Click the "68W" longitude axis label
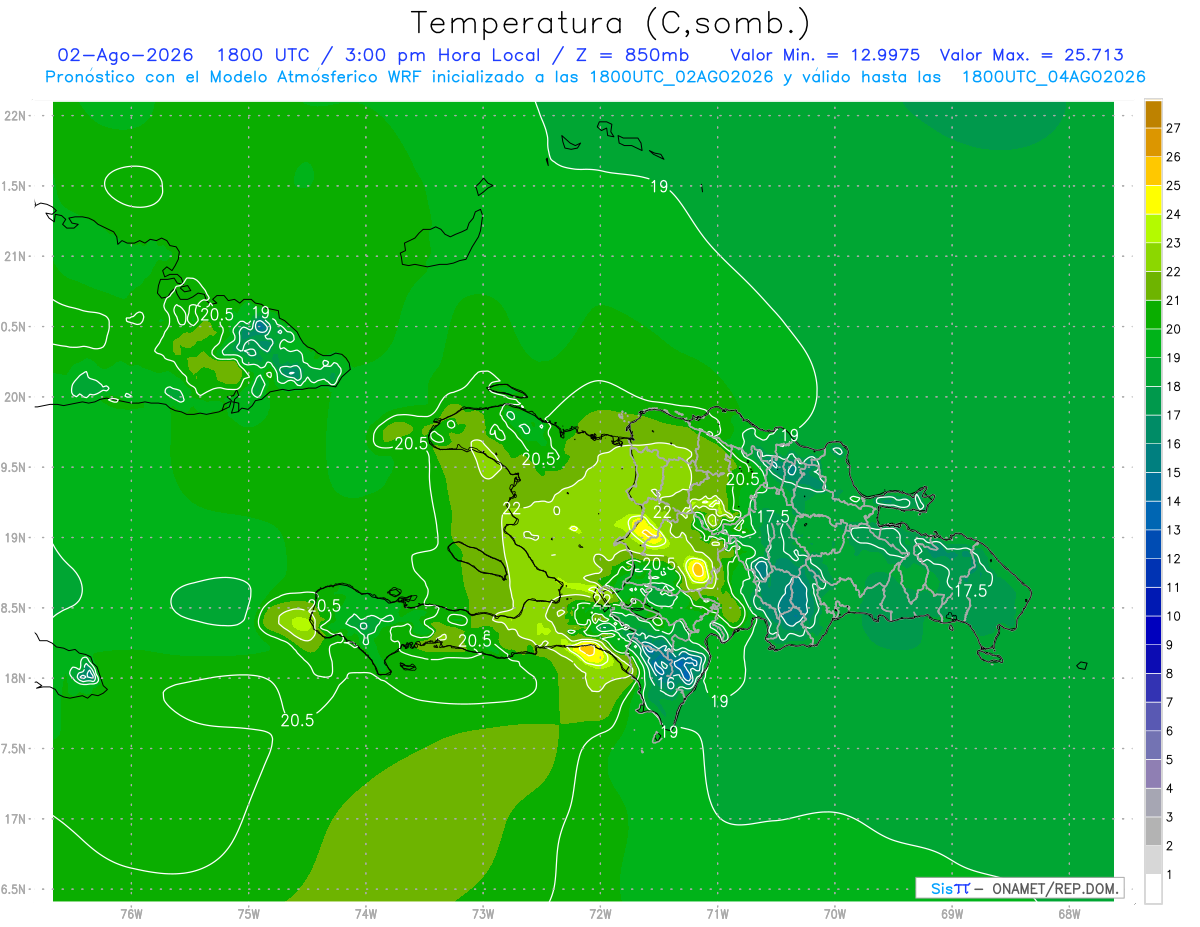 1069,914
